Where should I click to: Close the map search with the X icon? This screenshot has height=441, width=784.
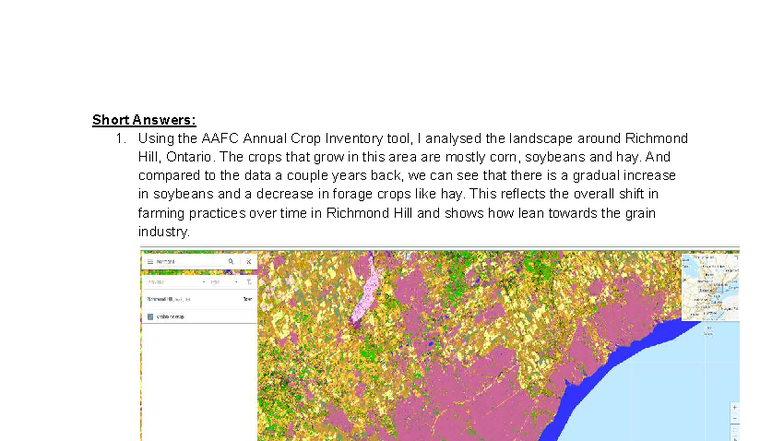tap(248, 262)
